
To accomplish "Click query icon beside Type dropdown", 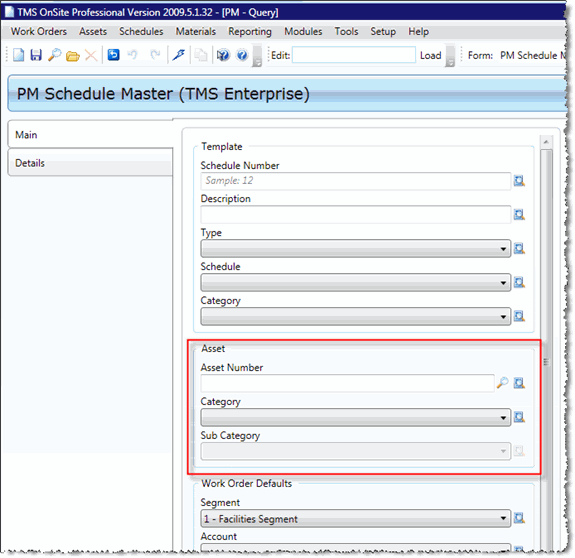I will (519, 249).
